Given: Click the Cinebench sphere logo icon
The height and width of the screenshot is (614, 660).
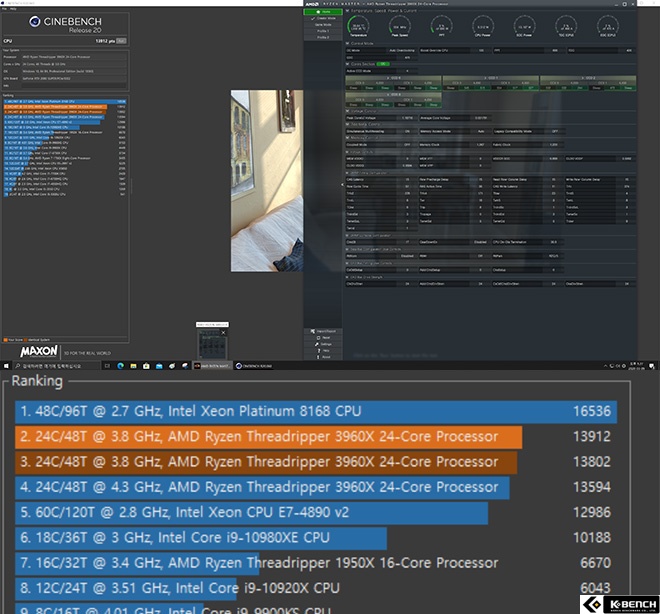Looking at the screenshot, I should [35, 21].
